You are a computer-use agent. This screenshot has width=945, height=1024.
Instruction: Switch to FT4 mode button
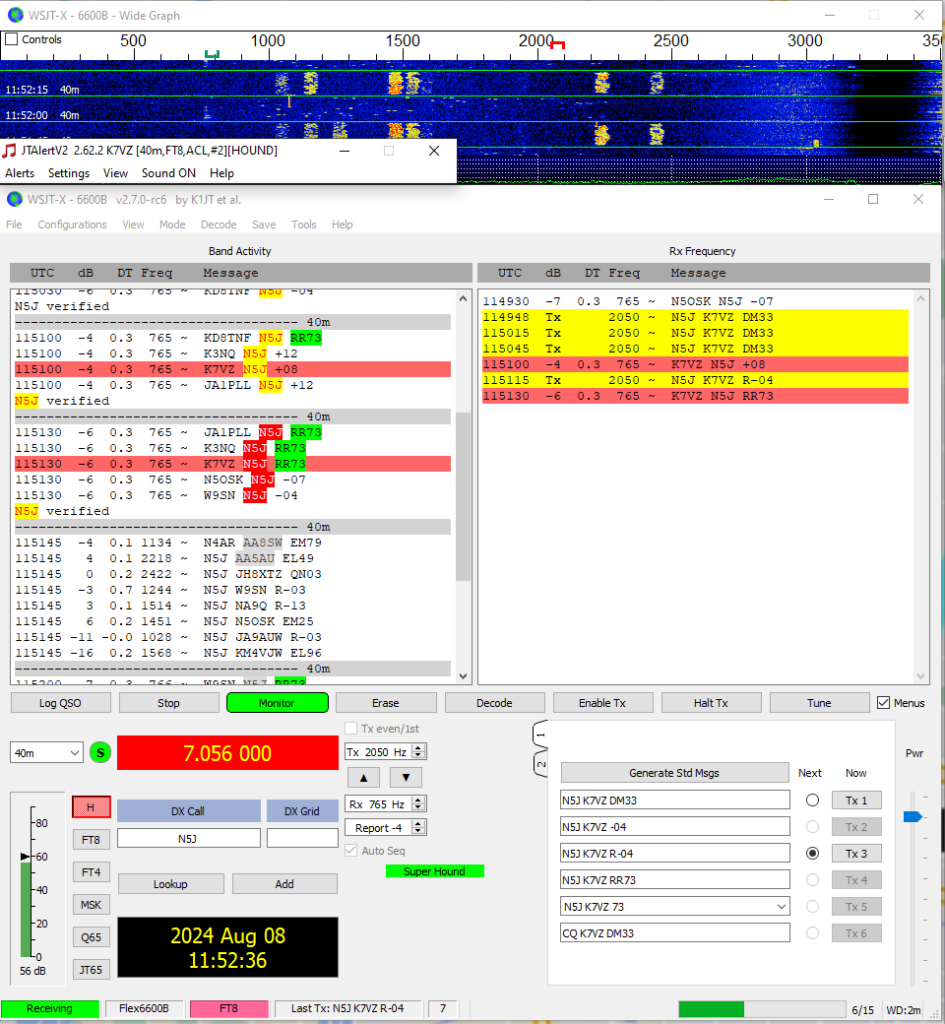click(x=91, y=872)
